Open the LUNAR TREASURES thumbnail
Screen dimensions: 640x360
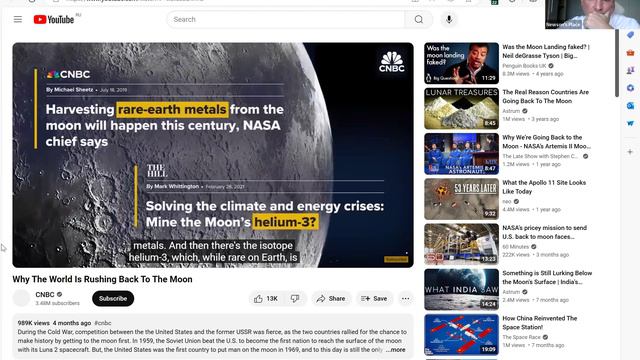click(461, 109)
